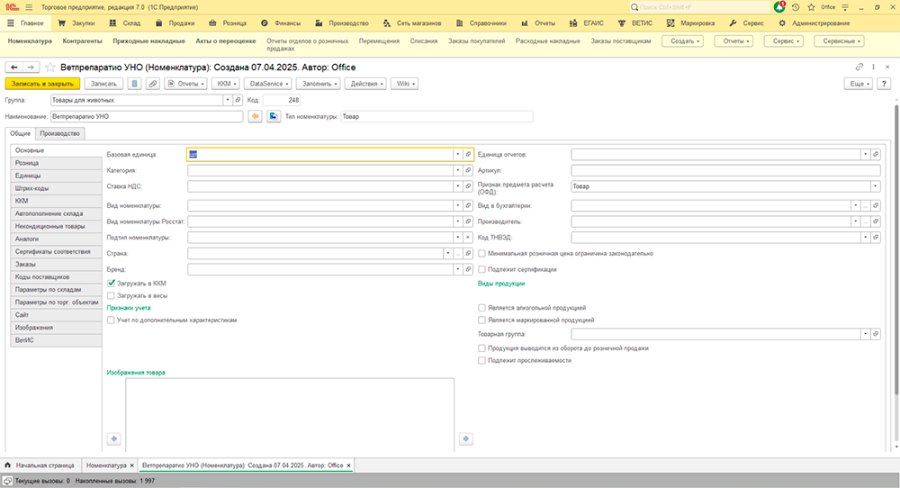Add this item to favorites star

tap(51, 67)
